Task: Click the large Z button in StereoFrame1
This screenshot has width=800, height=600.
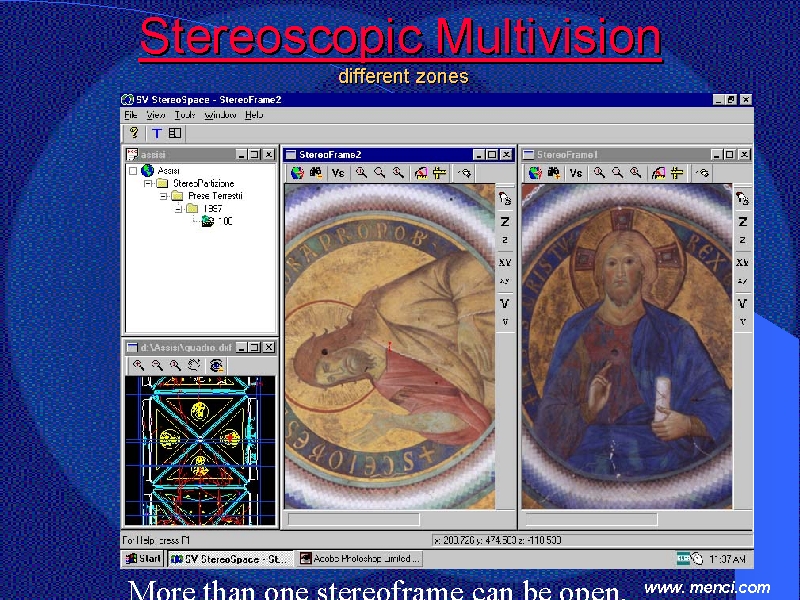Action: coord(742,221)
